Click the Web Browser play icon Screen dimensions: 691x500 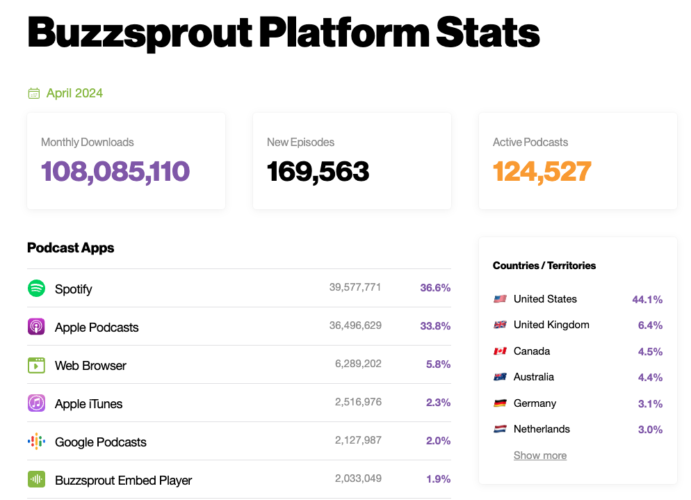tap(37, 365)
